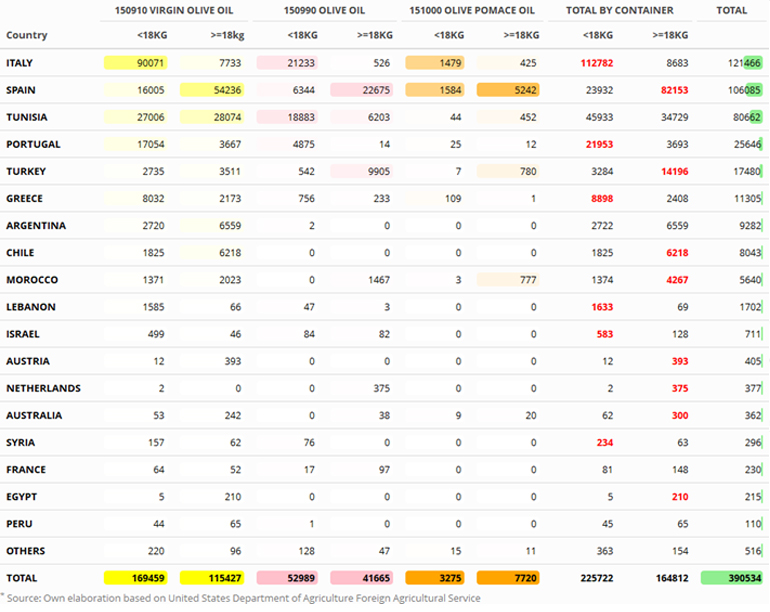The width and height of the screenshot is (770, 612).
Task: Click the 150910 VIRGIN OIL header
Action: [174, 10]
